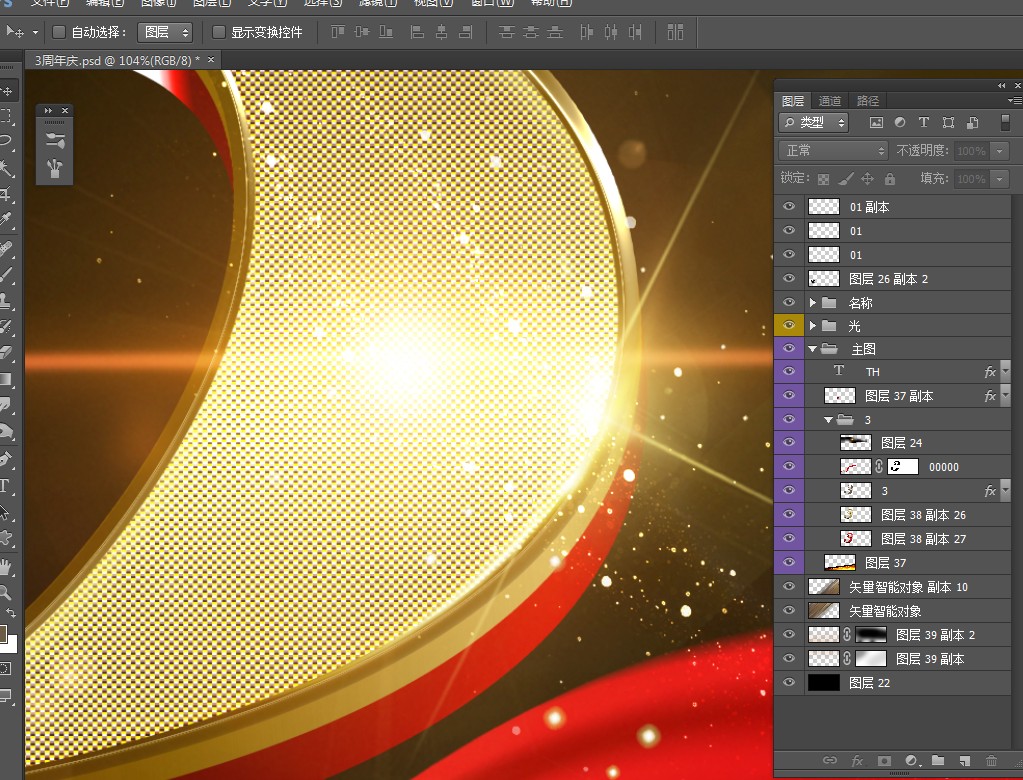Select the Eyedropper tool
Image resolution: width=1023 pixels, height=780 pixels.
[x=6, y=219]
